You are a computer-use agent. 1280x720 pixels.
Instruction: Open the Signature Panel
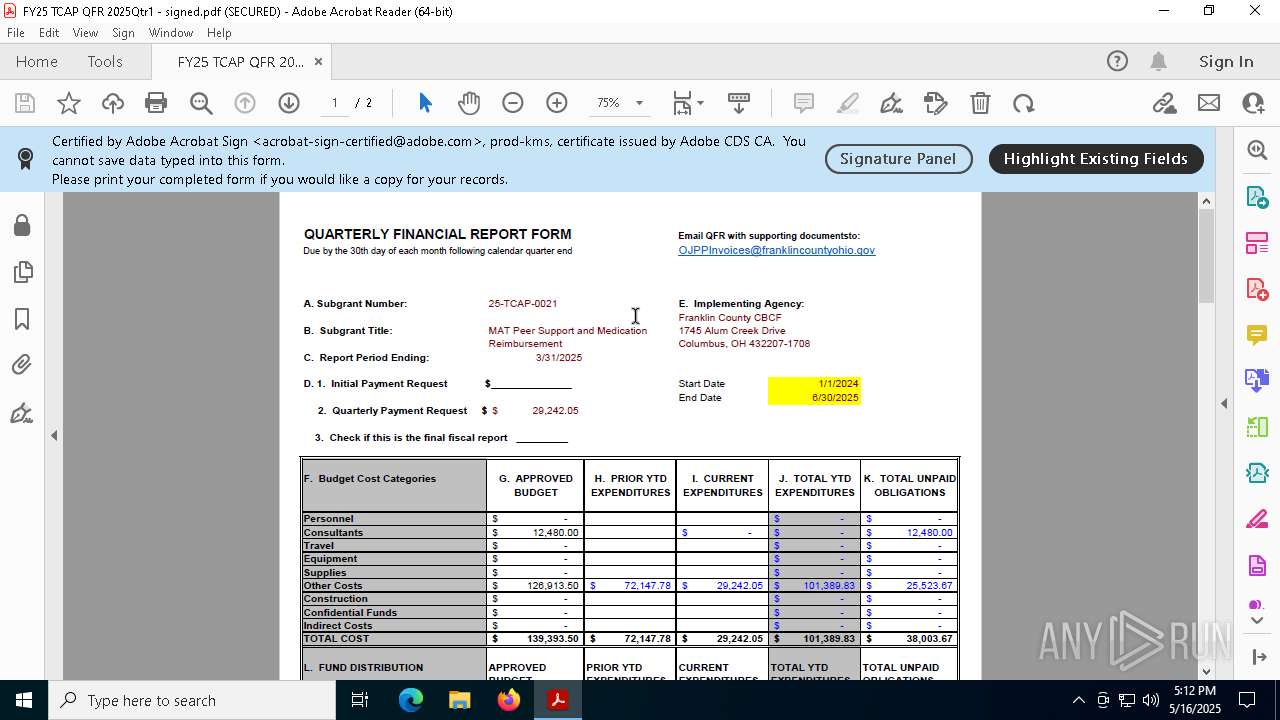click(898, 158)
